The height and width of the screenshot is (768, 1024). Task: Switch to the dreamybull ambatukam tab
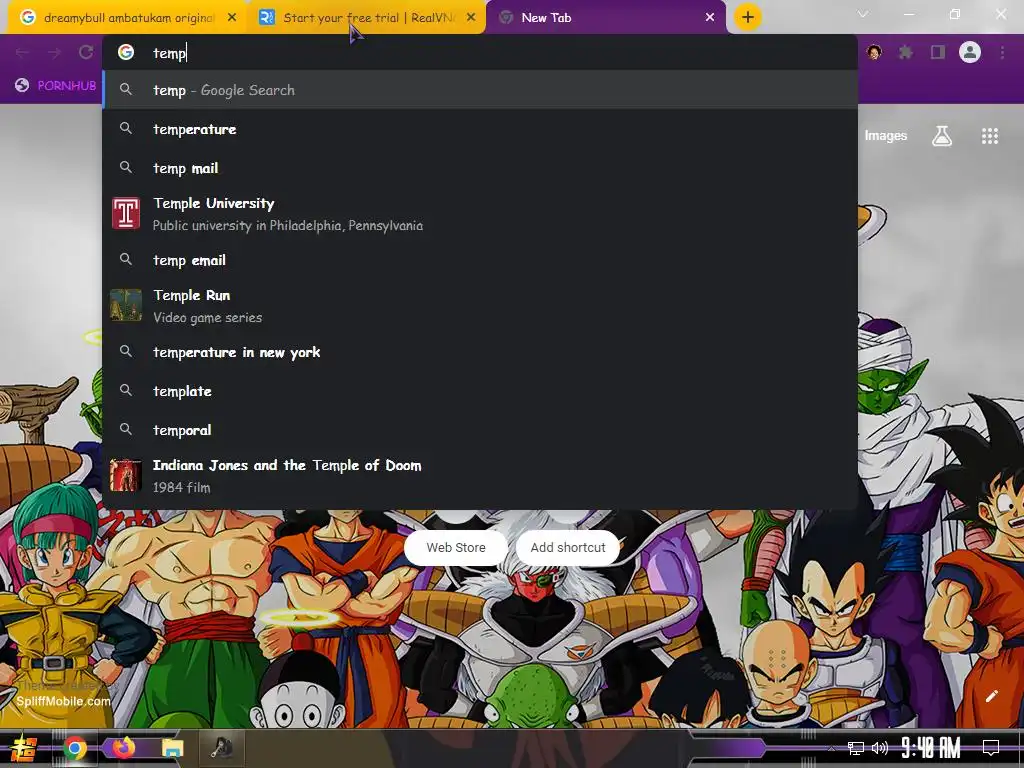pyautogui.click(x=128, y=18)
